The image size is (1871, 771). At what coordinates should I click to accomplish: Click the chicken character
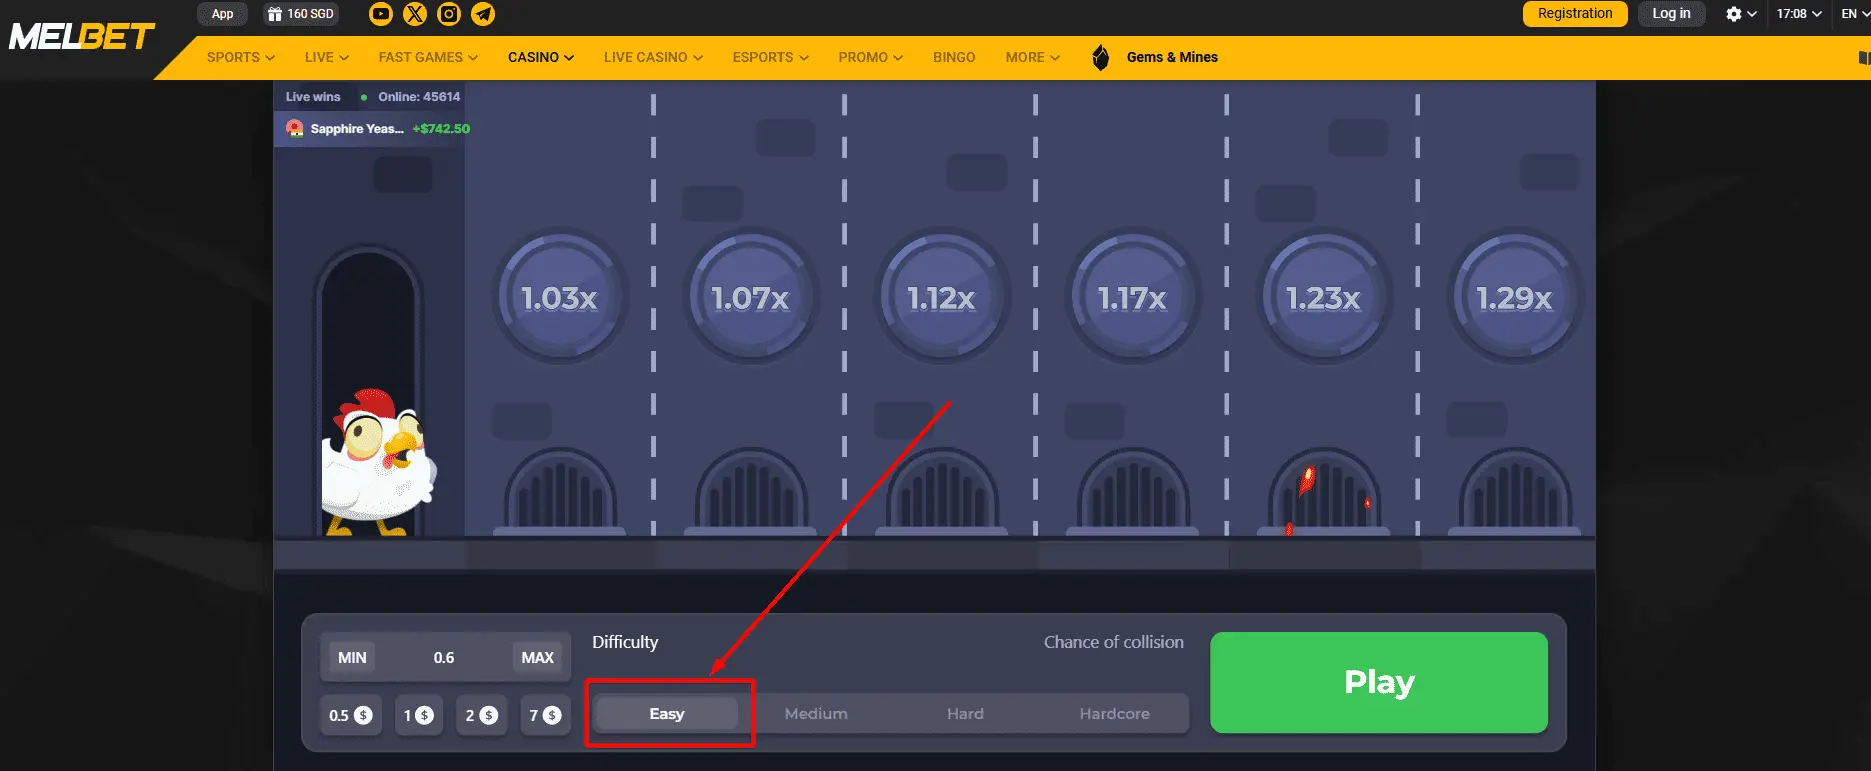(x=378, y=462)
